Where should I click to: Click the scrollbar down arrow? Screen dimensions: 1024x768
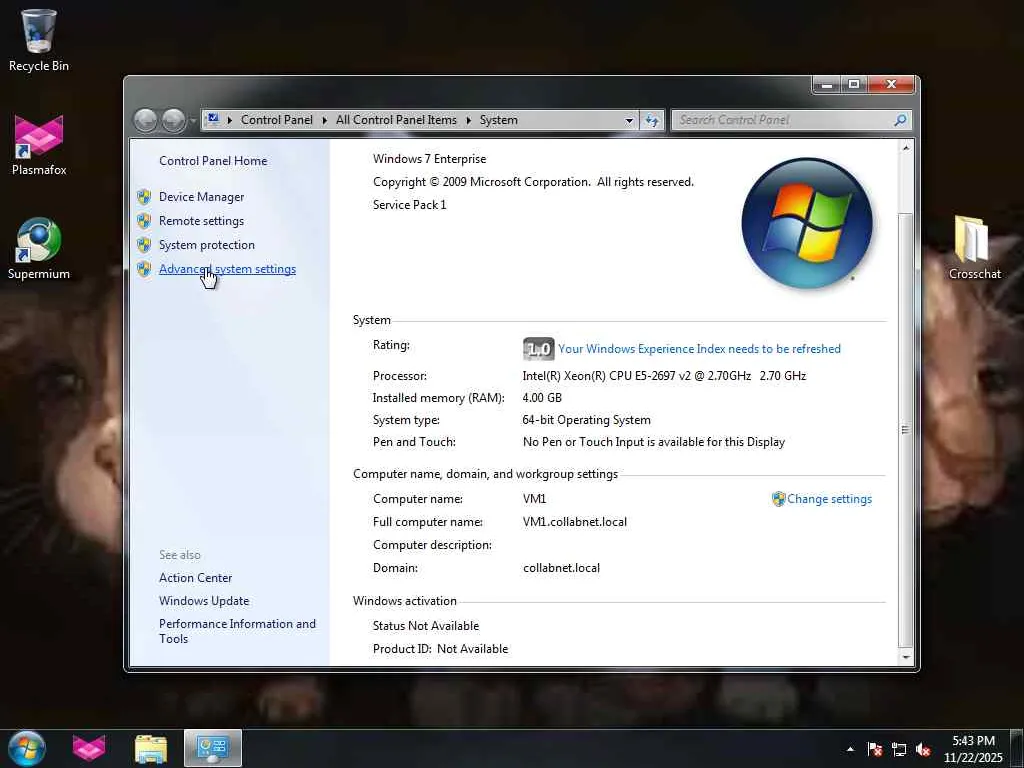[x=905, y=657]
